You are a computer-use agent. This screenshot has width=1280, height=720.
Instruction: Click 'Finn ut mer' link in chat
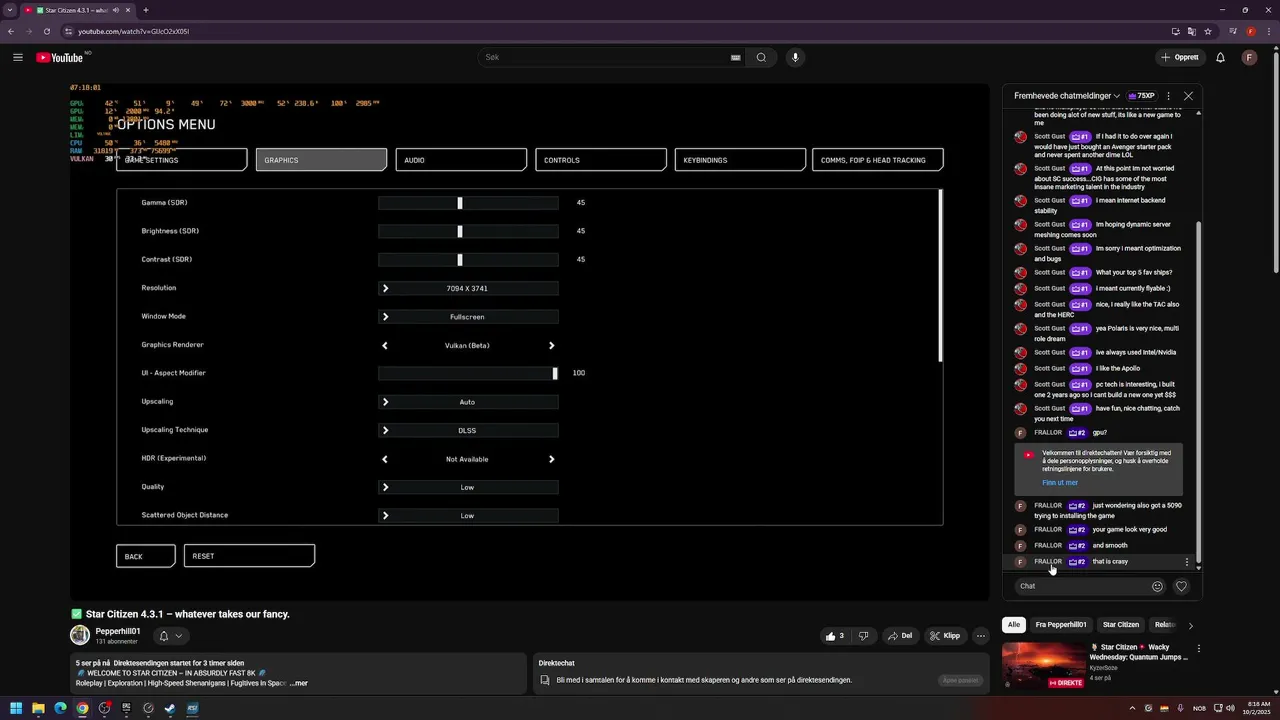click(x=1060, y=483)
